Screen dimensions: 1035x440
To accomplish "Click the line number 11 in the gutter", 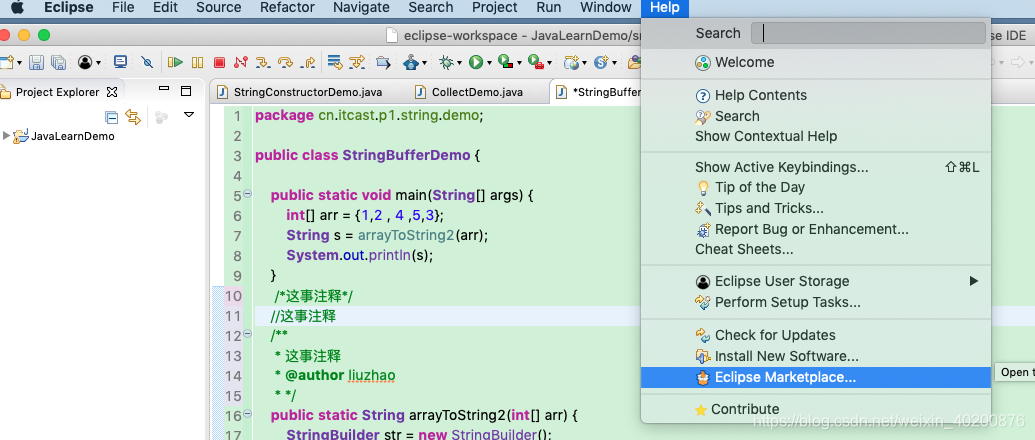I will 234,316.
